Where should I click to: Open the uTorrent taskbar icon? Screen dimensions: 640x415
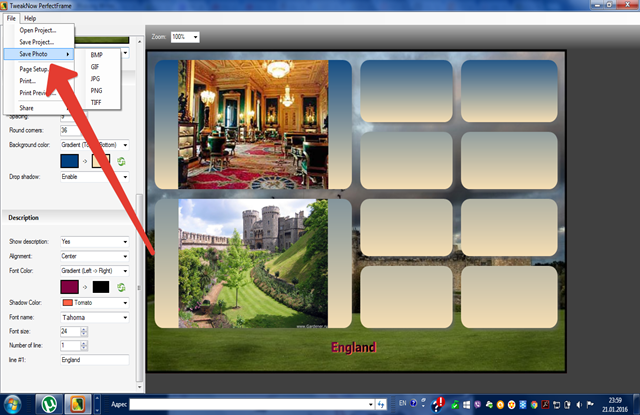point(47,404)
